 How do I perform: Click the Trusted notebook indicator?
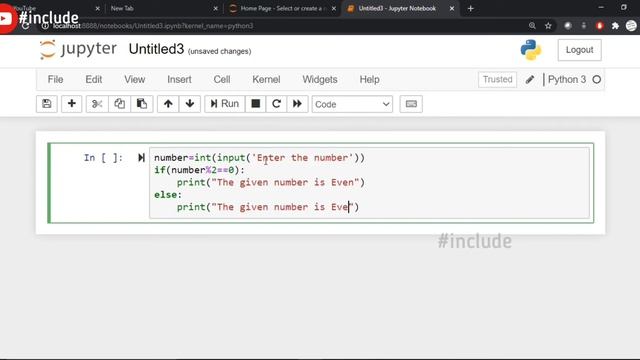point(497,80)
